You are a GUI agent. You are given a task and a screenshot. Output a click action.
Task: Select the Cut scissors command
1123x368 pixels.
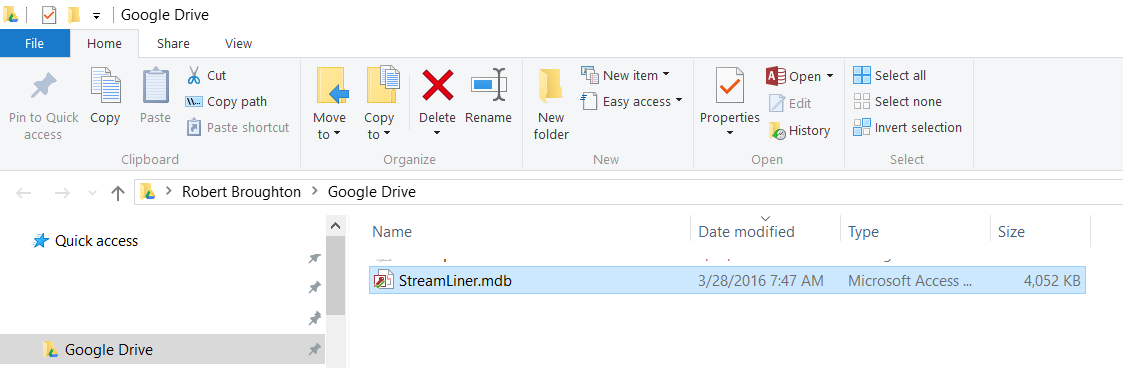coord(206,75)
